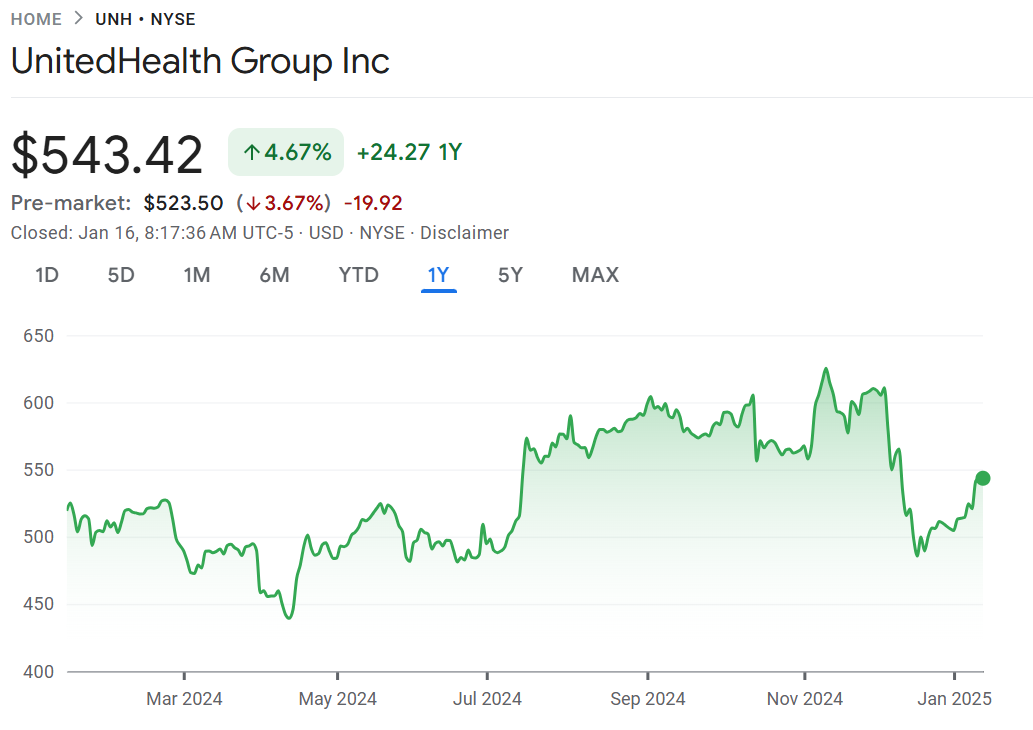The height and width of the screenshot is (730, 1033).
Task: Select the MAX time range tab
Action: [x=595, y=275]
